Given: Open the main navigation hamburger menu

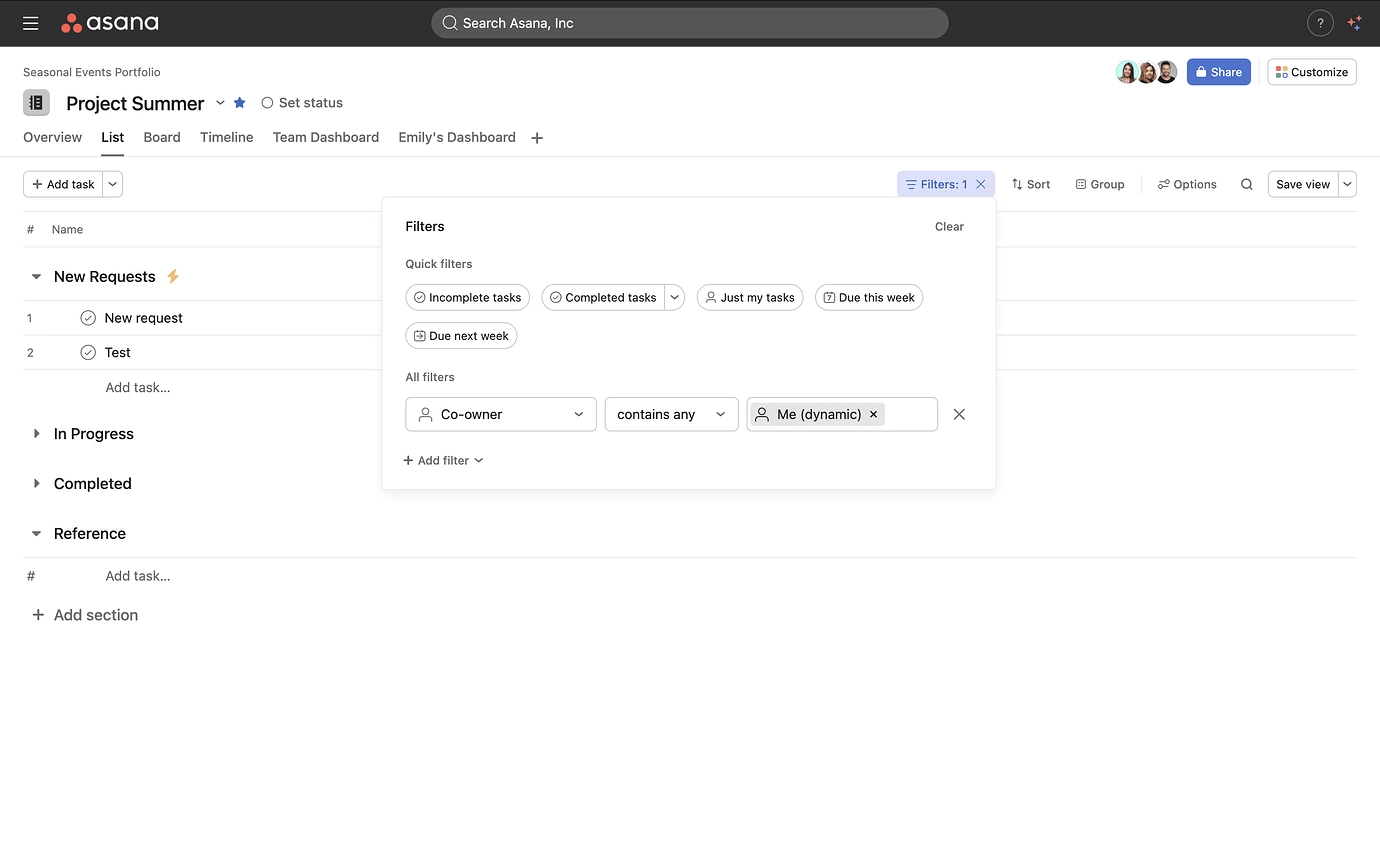Looking at the screenshot, I should 30,22.
